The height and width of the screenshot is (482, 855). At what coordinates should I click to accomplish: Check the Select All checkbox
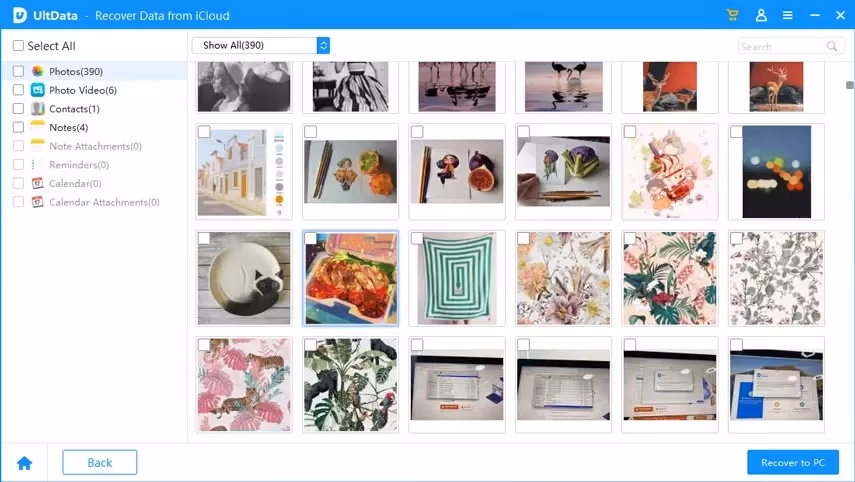point(18,46)
